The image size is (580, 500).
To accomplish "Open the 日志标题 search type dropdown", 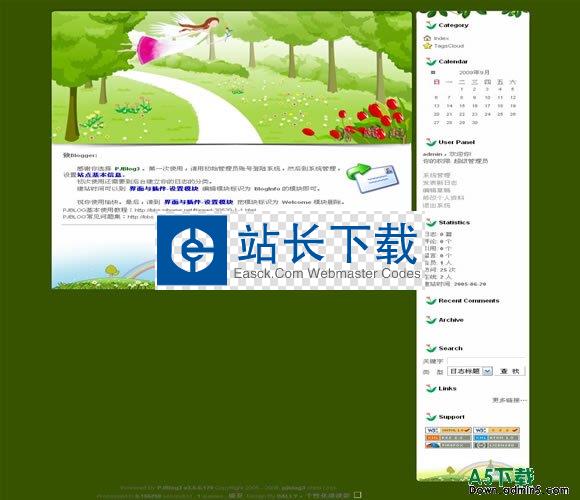I will 470,371.
